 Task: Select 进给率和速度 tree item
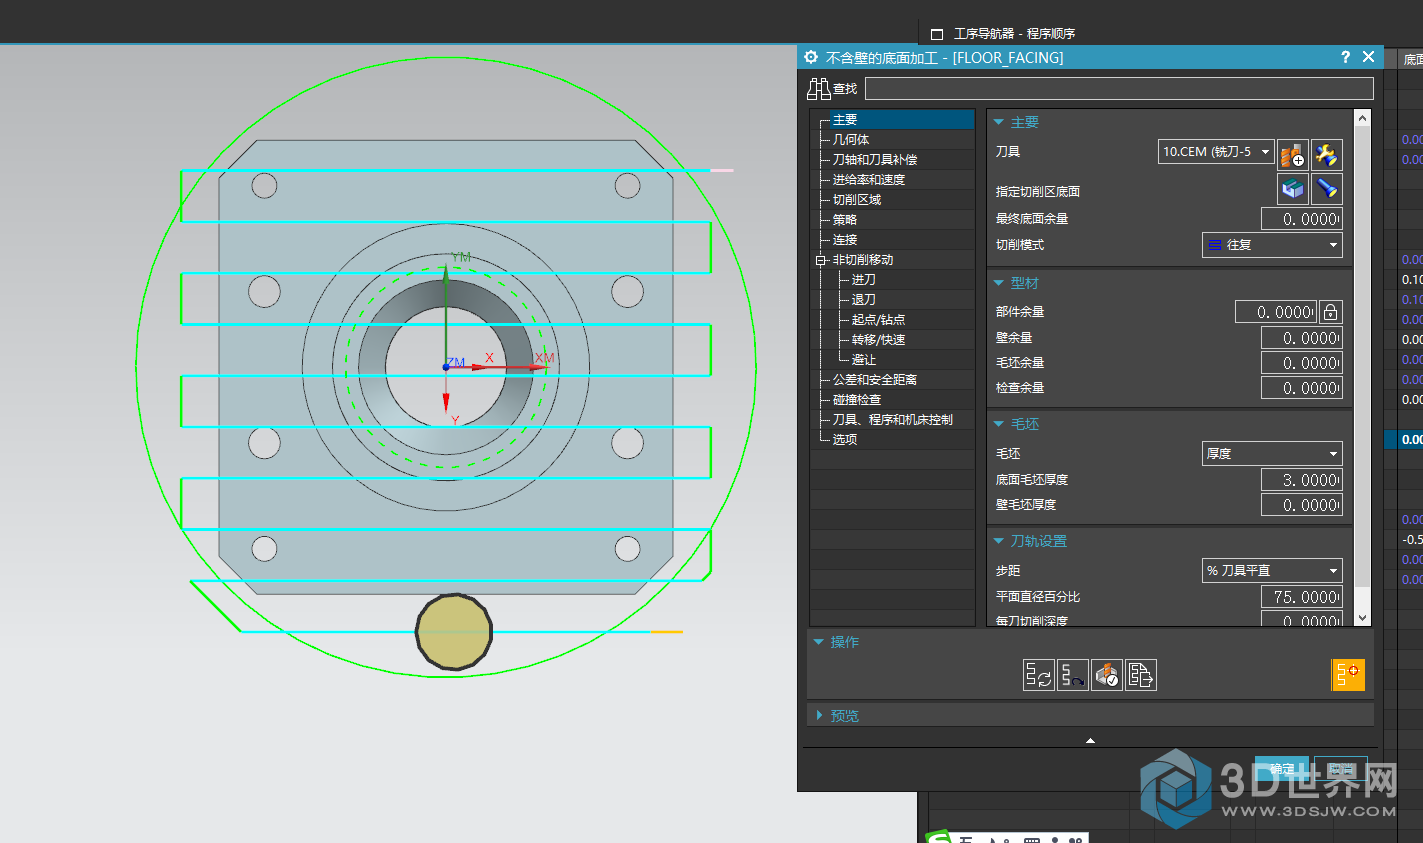(868, 180)
